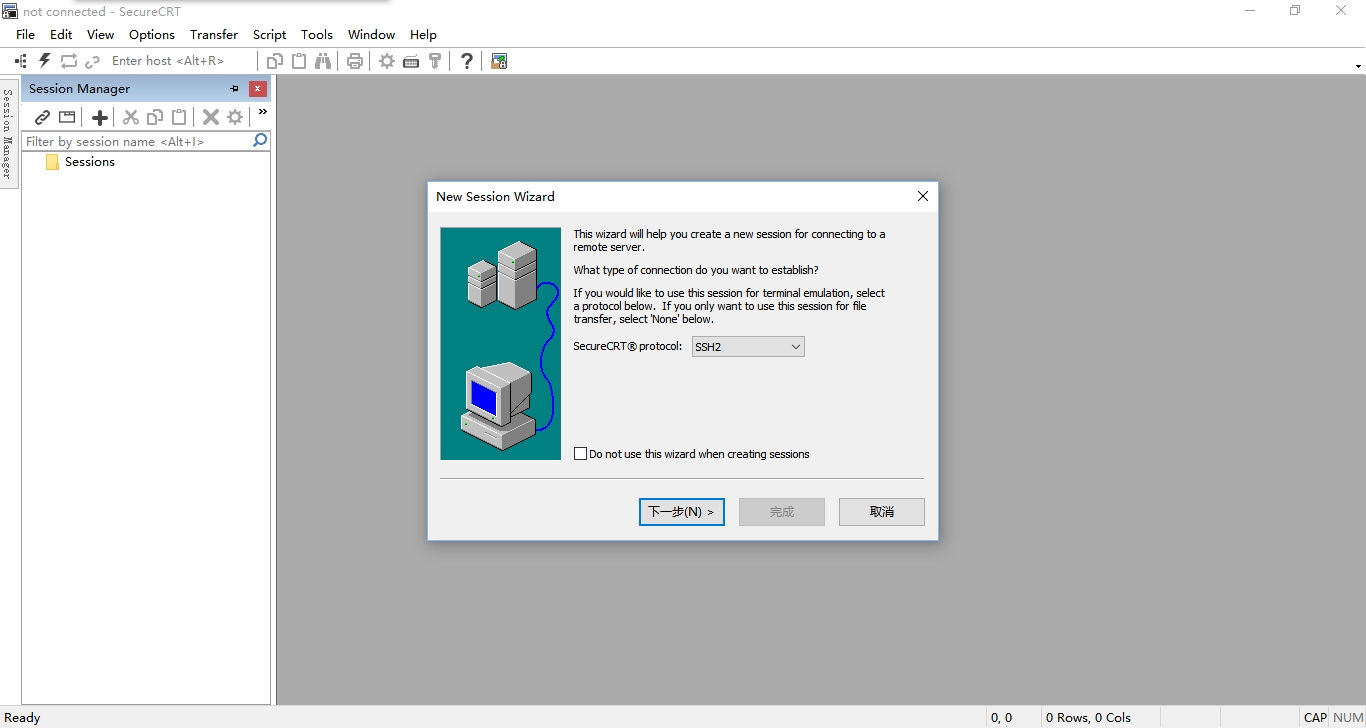Toggle 'Do not use this wizard' checkbox
The height and width of the screenshot is (728, 1366).
click(580, 454)
